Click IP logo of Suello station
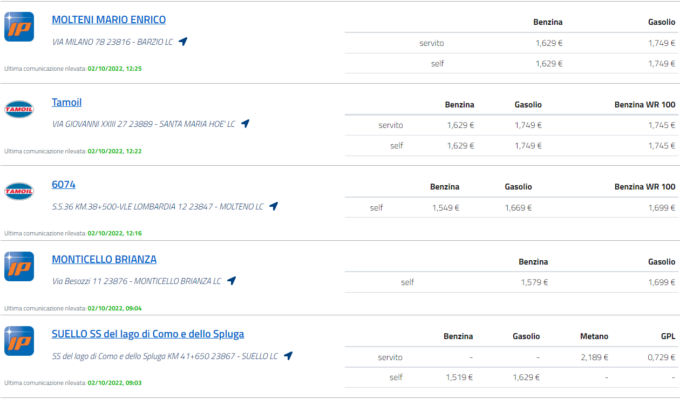Viewport: 680px width, 399px height. (19, 341)
